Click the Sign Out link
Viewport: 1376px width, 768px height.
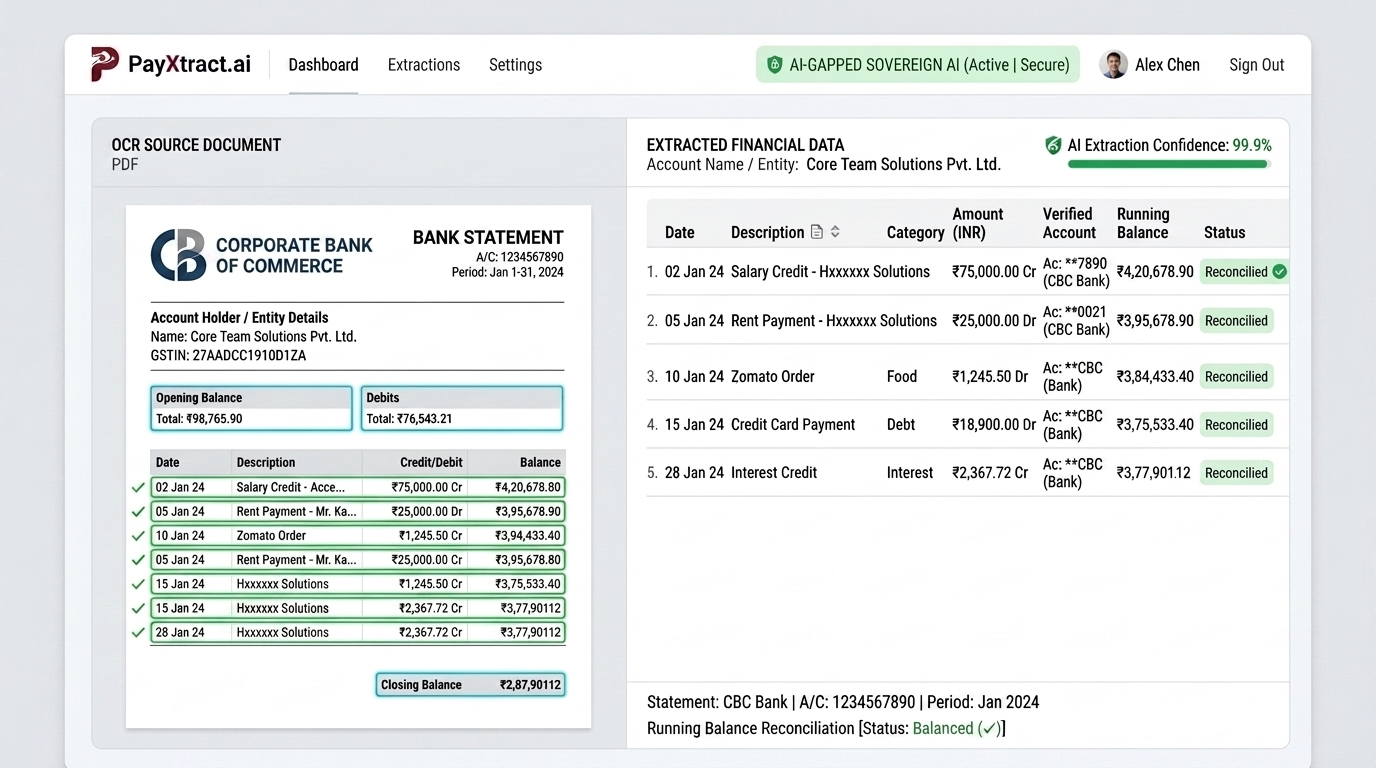pos(1257,65)
